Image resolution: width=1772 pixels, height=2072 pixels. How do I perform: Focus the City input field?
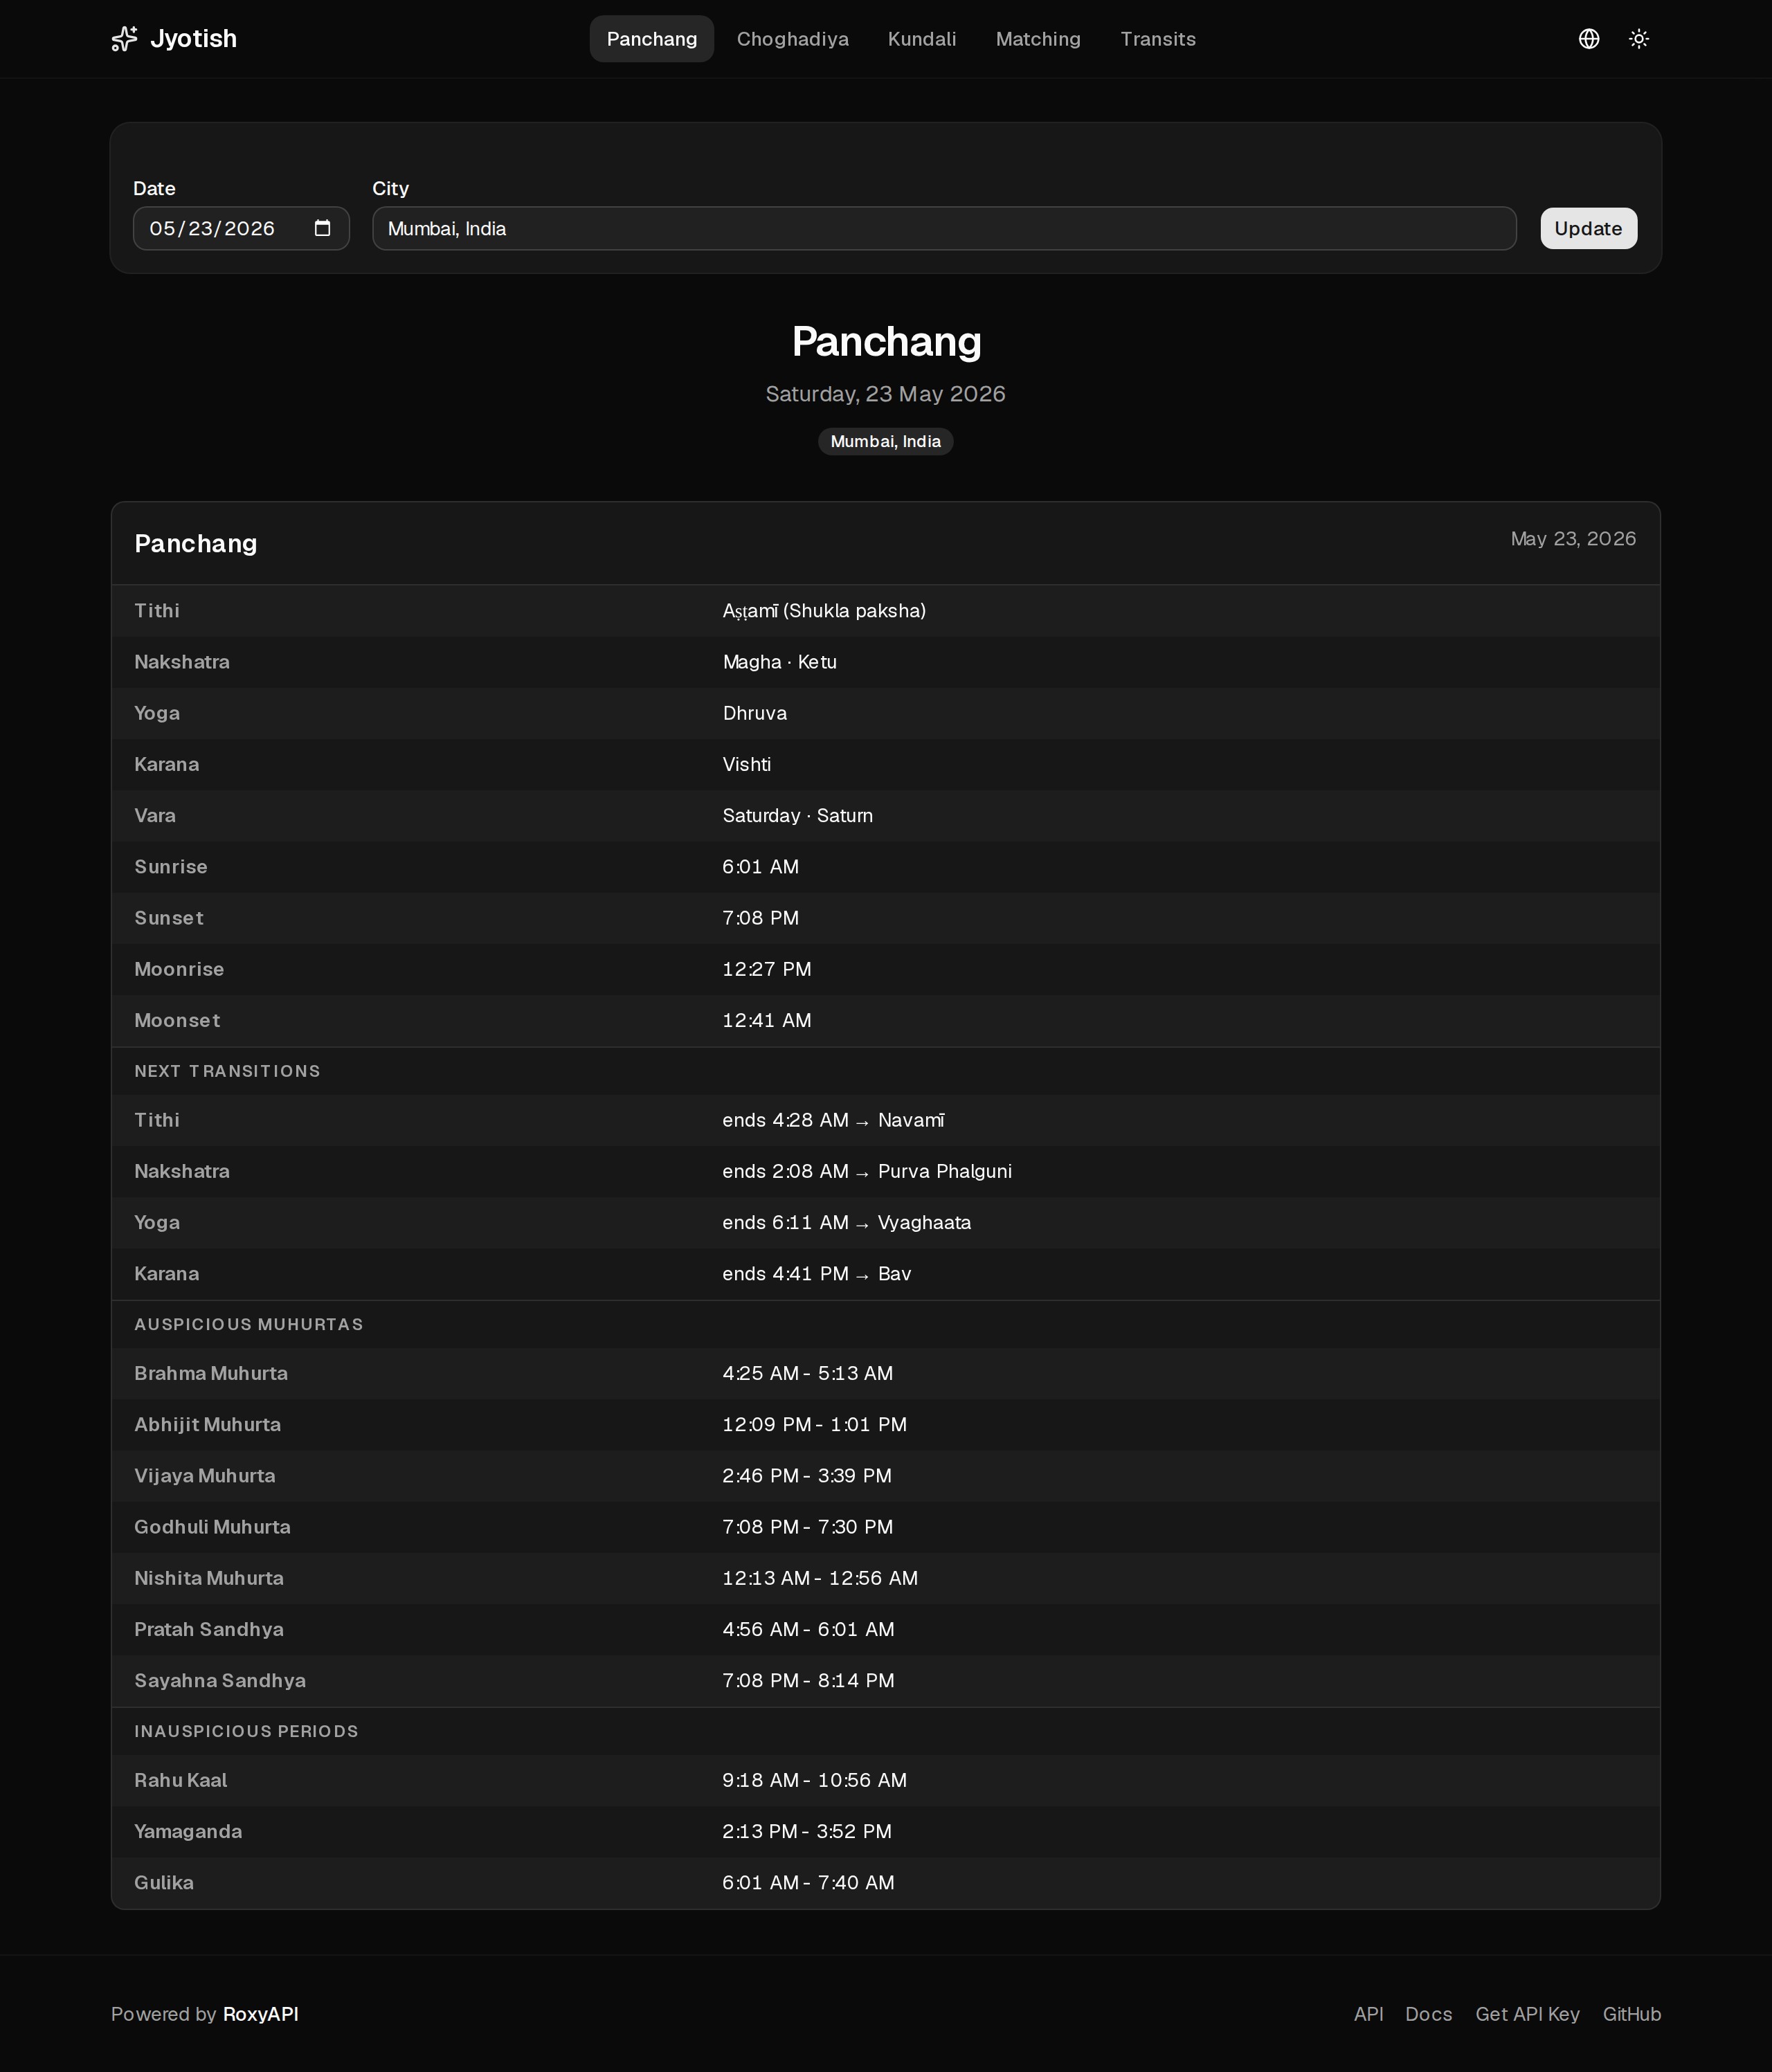point(944,228)
